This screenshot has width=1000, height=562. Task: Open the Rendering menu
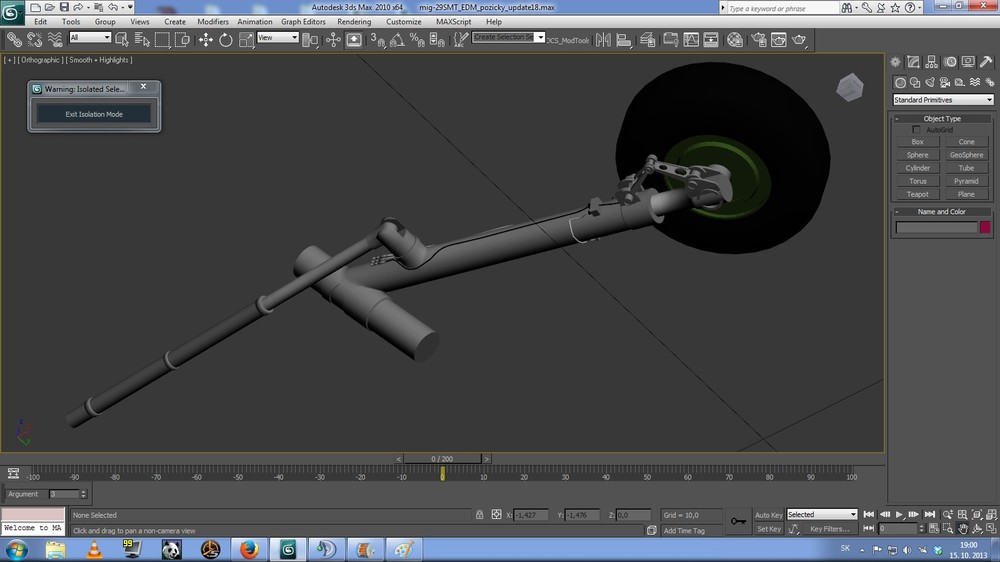[354, 22]
